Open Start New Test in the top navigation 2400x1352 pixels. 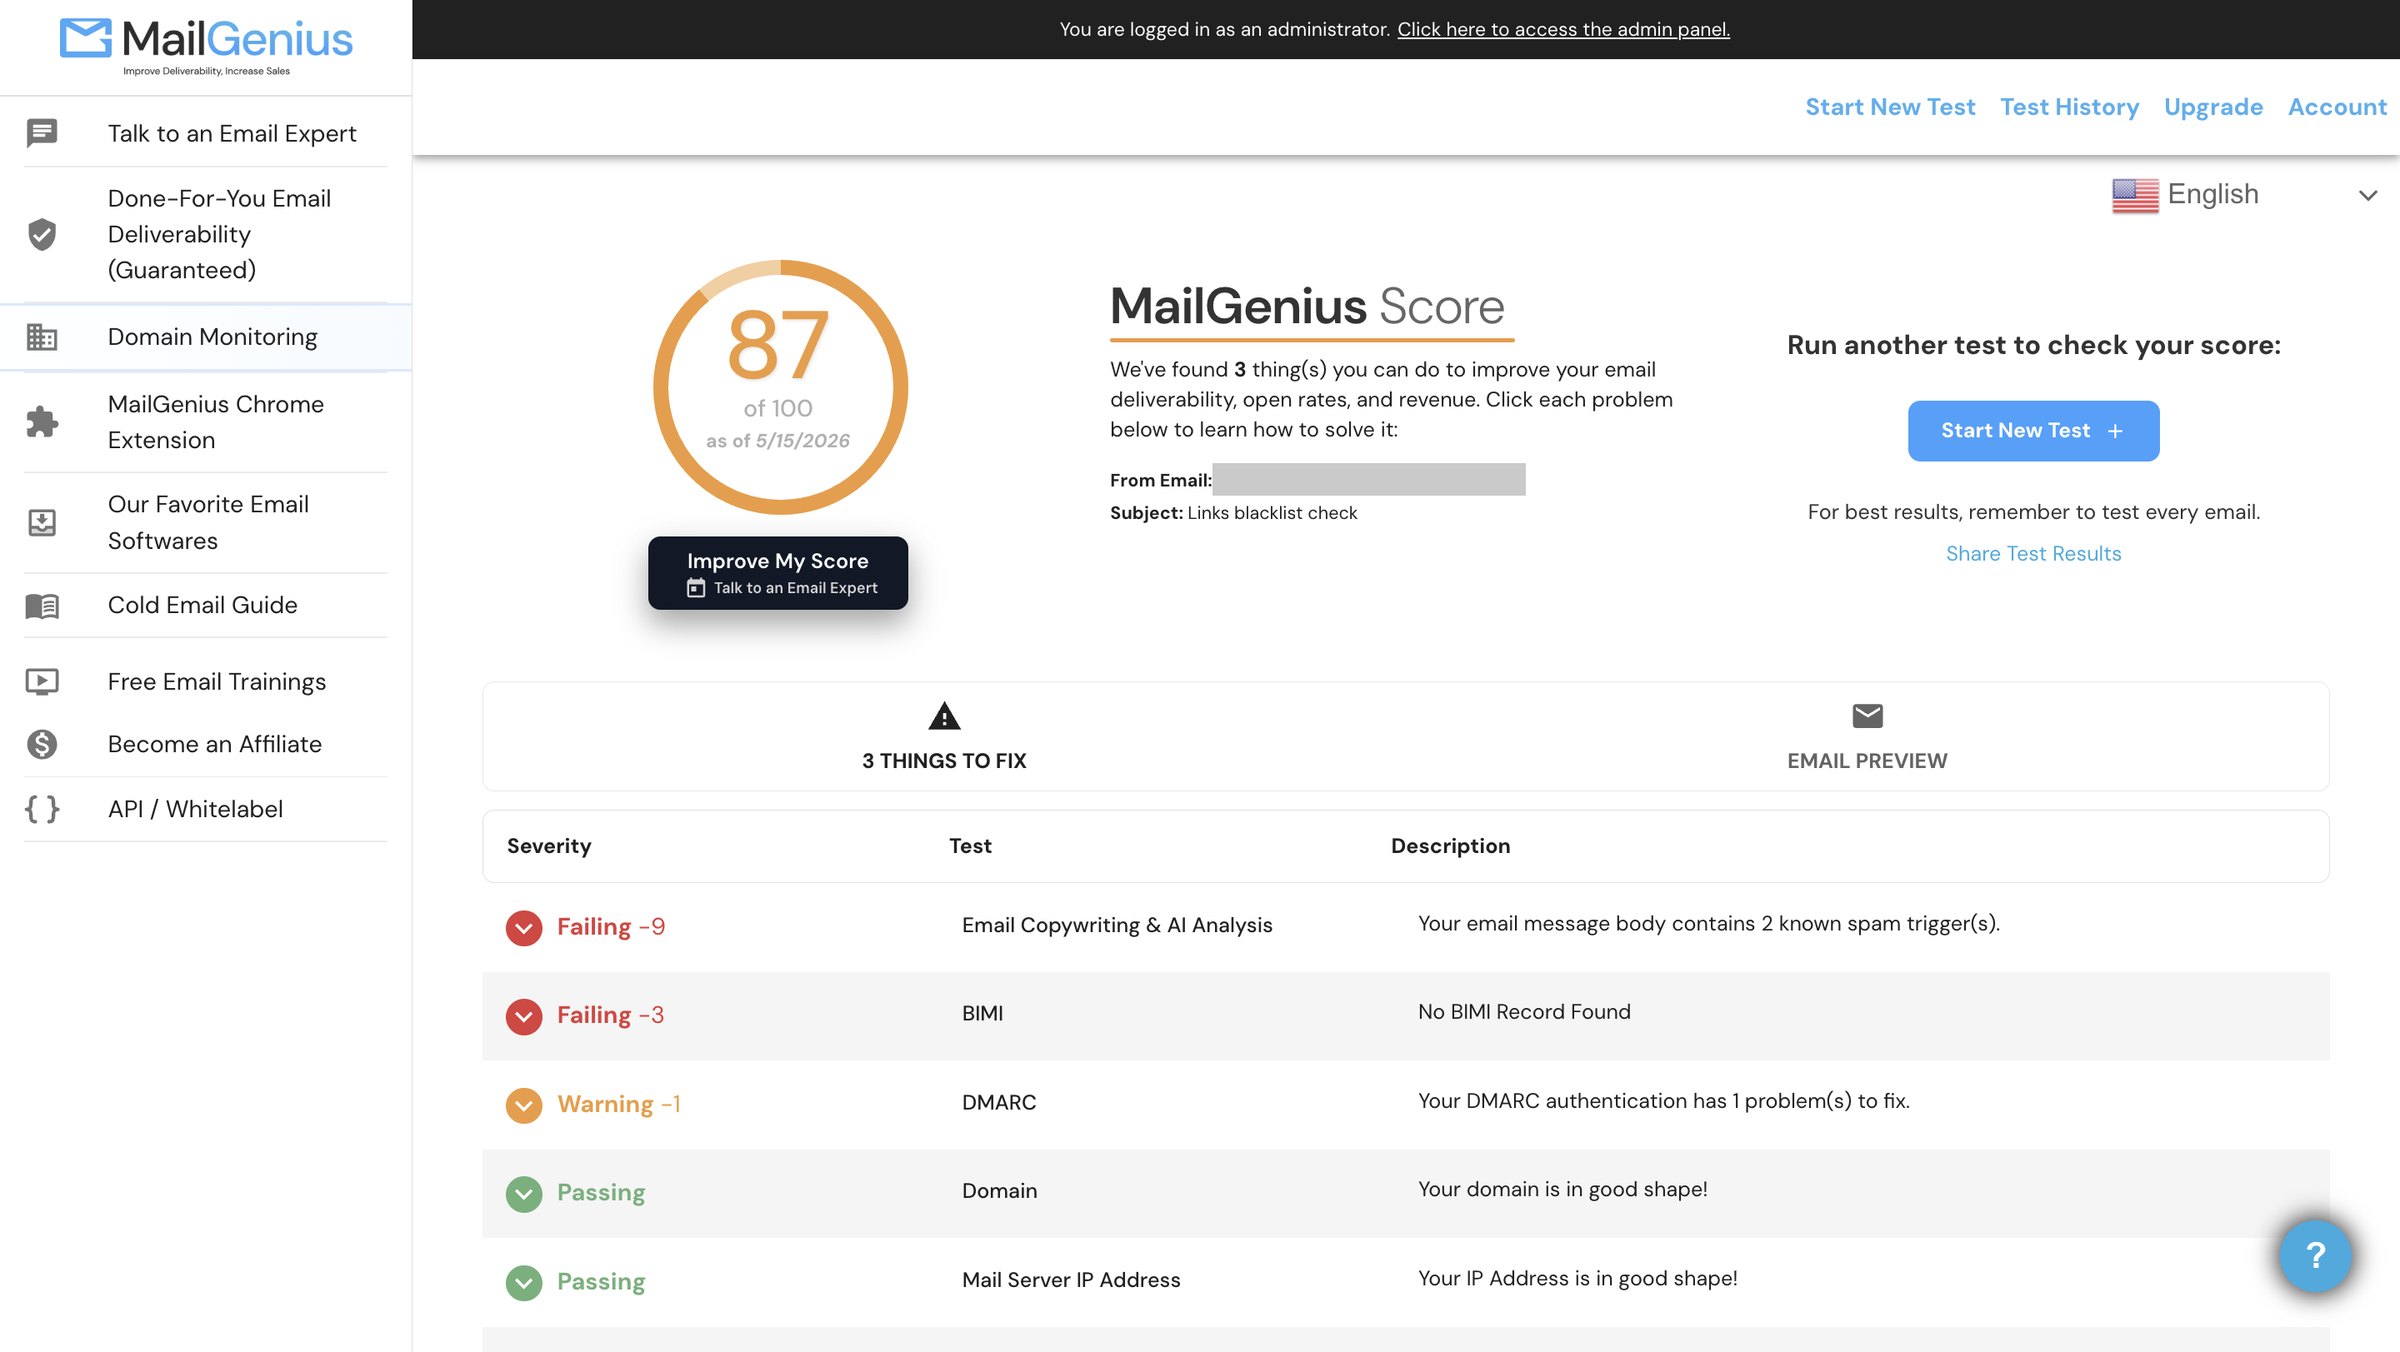pyautogui.click(x=1890, y=107)
